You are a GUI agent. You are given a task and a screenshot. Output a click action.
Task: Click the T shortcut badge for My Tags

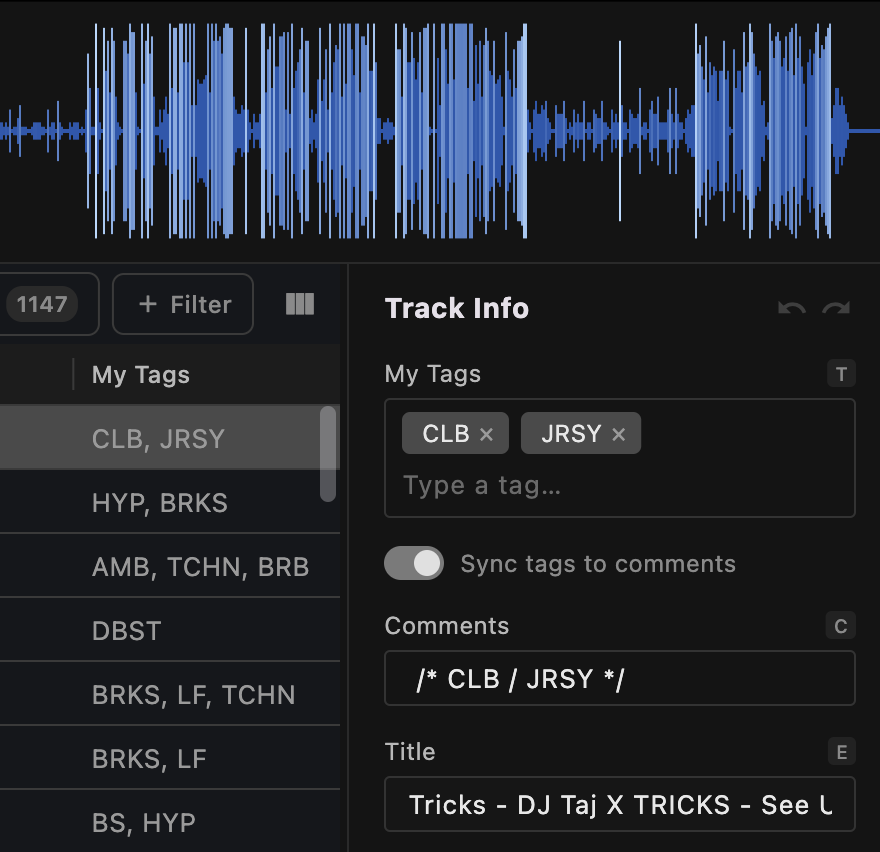841,374
